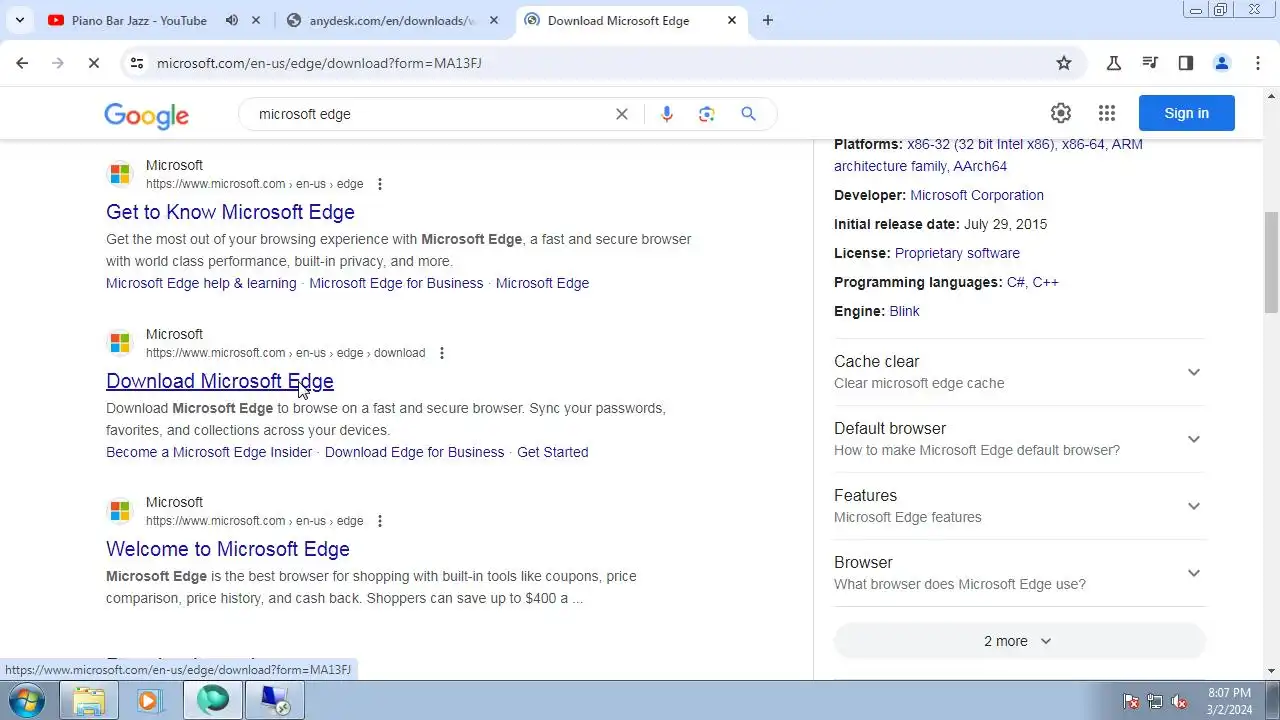The image size is (1280, 720).
Task: Open Microsoft Edge for Business link
Action: click(396, 283)
